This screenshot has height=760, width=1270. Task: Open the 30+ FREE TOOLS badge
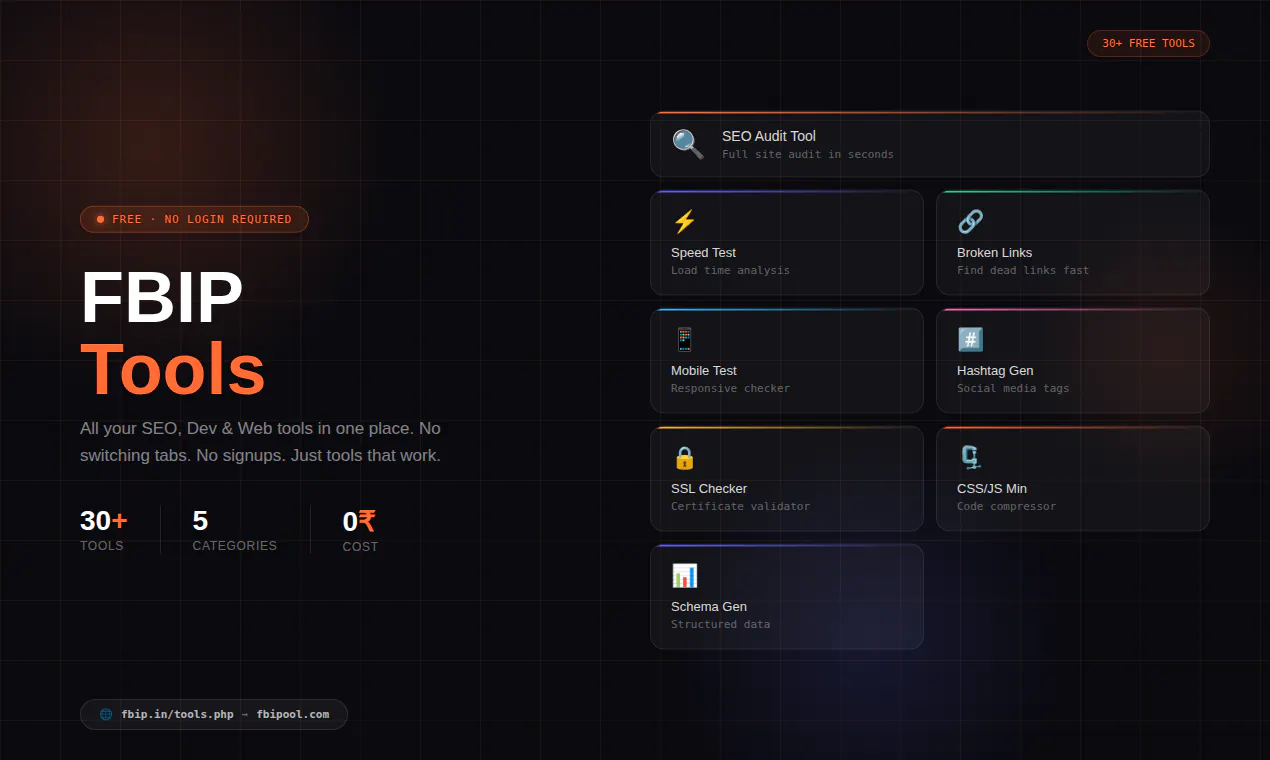click(1148, 43)
